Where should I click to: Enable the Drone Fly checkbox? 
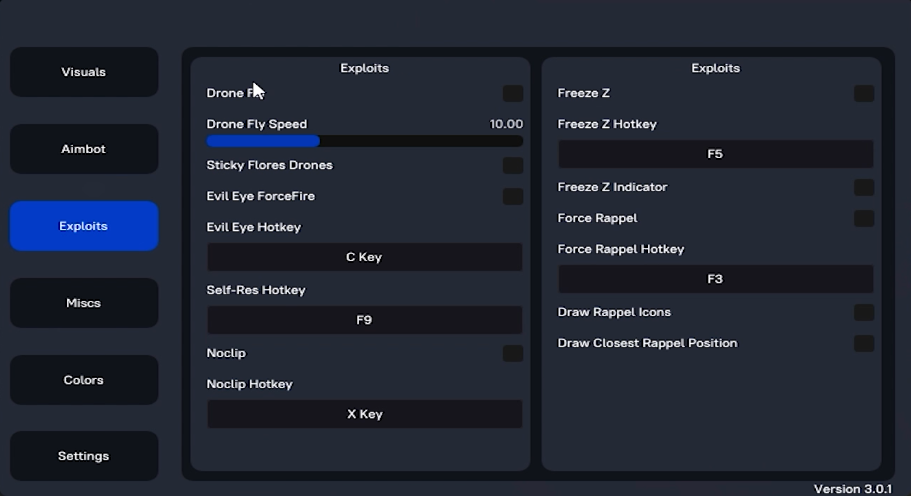[x=513, y=93]
